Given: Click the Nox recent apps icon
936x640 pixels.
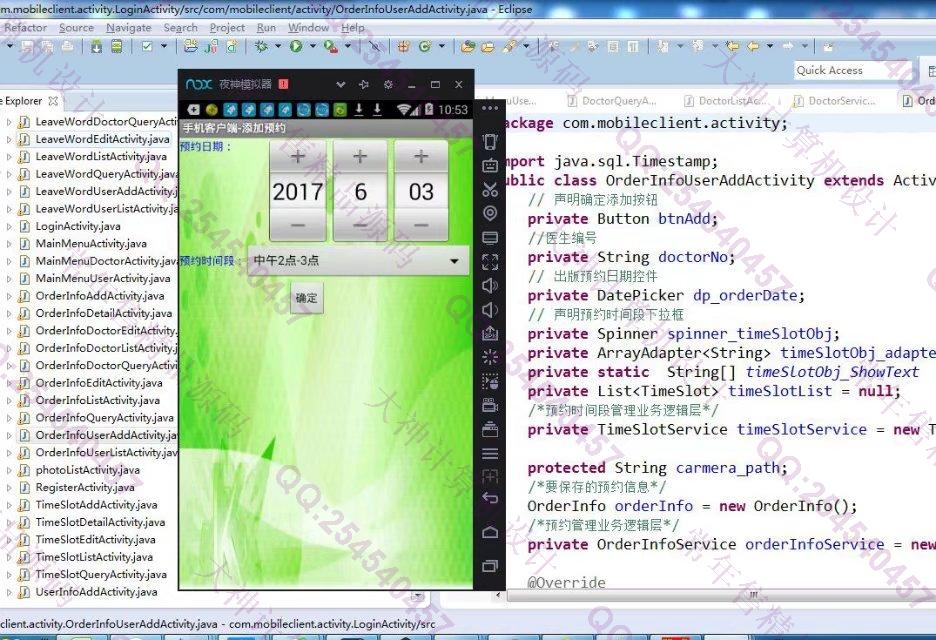Looking at the screenshot, I should 490,565.
